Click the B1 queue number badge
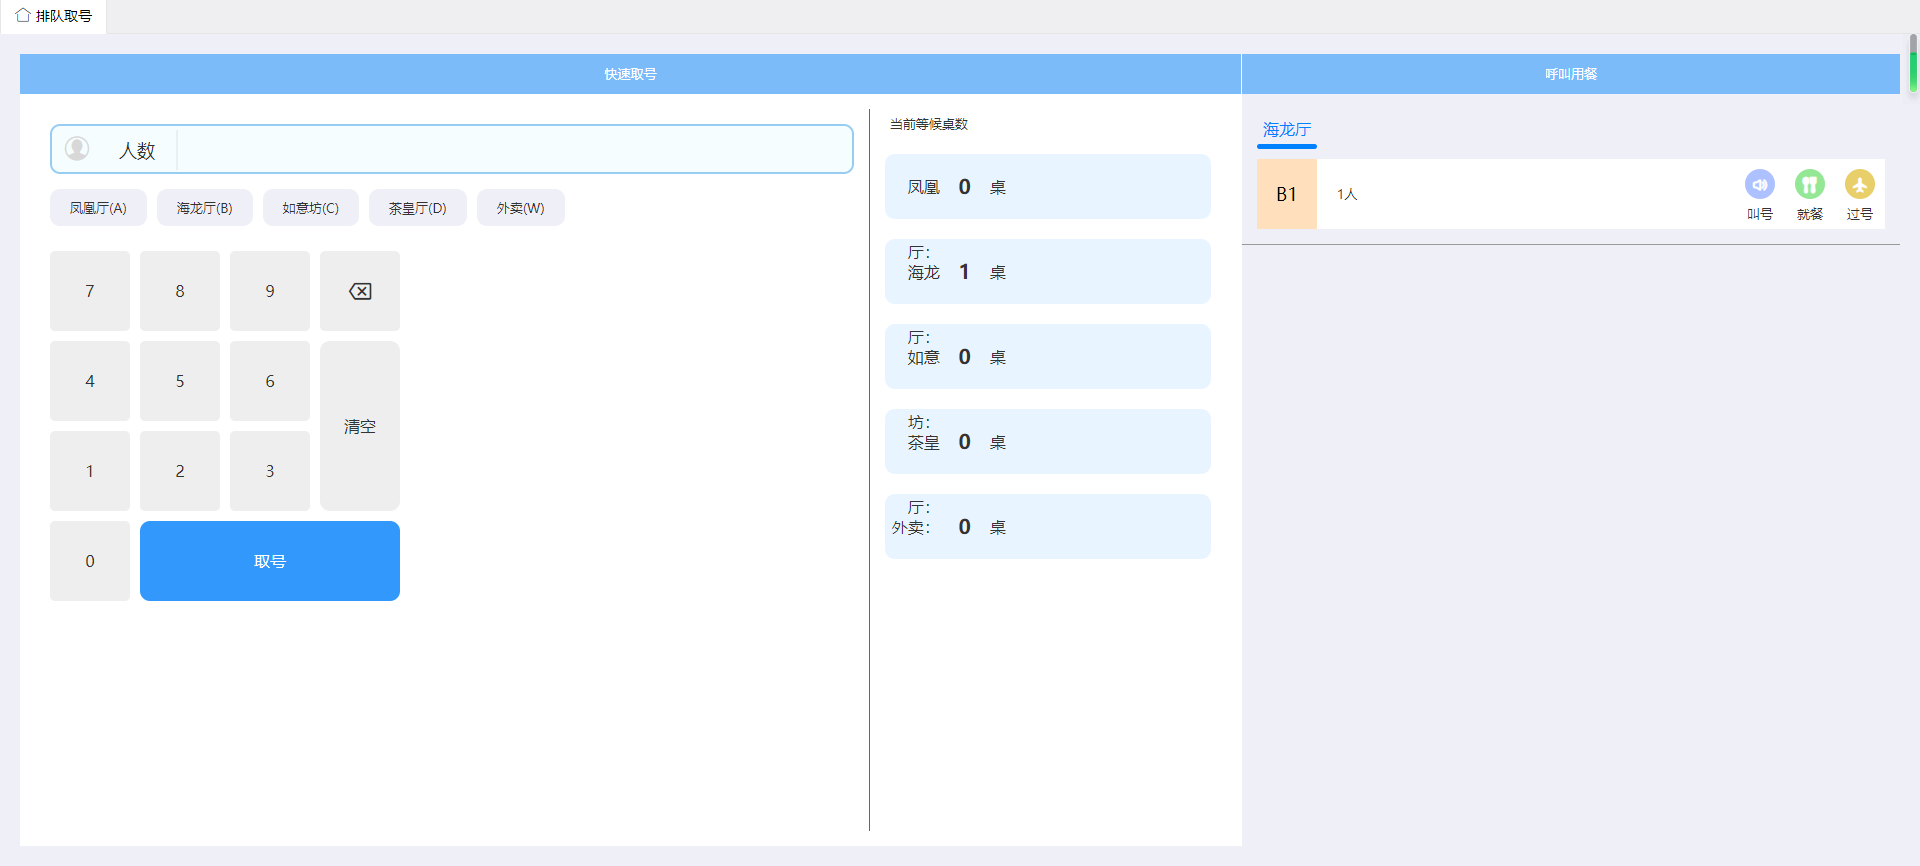The width and height of the screenshot is (1920, 866). coord(1286,194)
